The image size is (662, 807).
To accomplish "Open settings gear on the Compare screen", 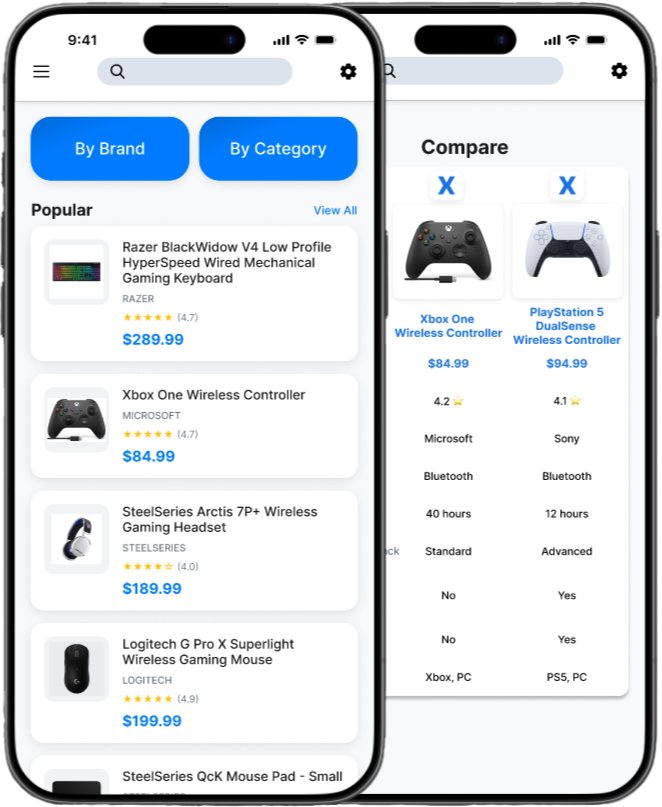I will tap(619, 71).
